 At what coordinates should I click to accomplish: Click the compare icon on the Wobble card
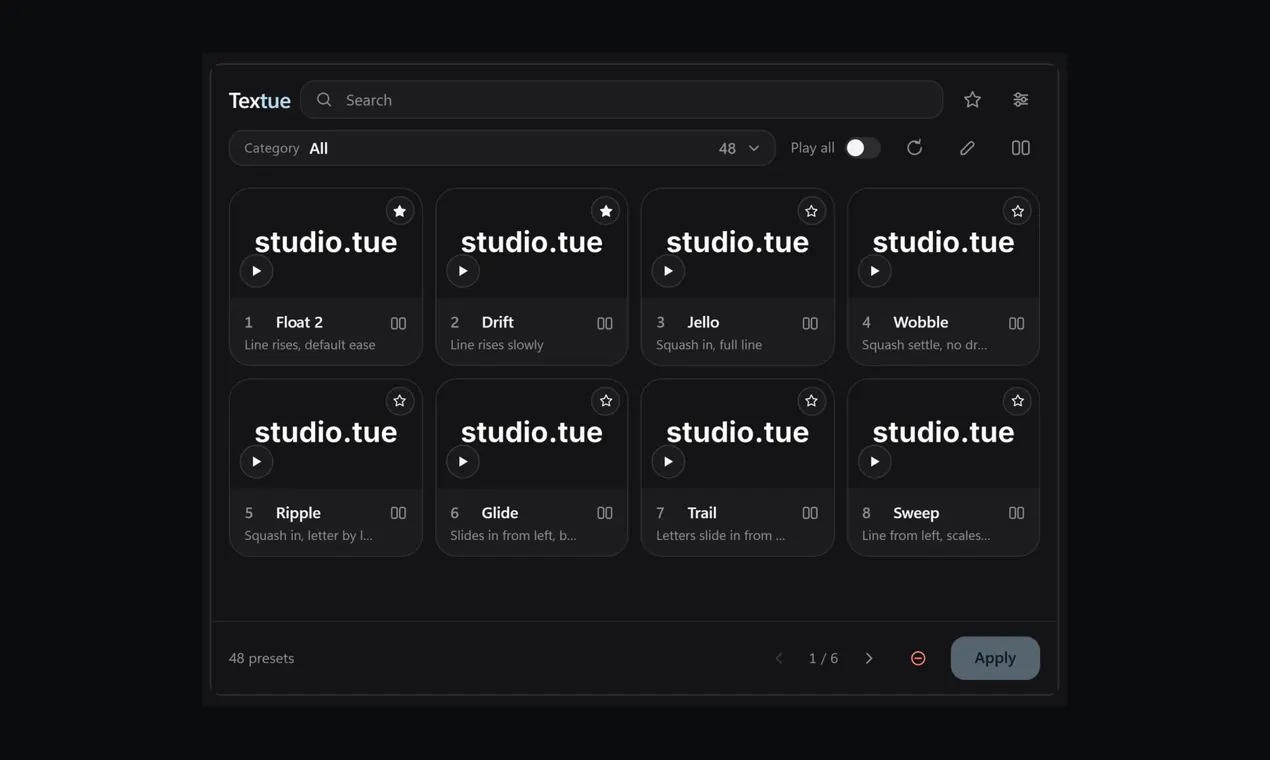click(x=1016, y=323)
